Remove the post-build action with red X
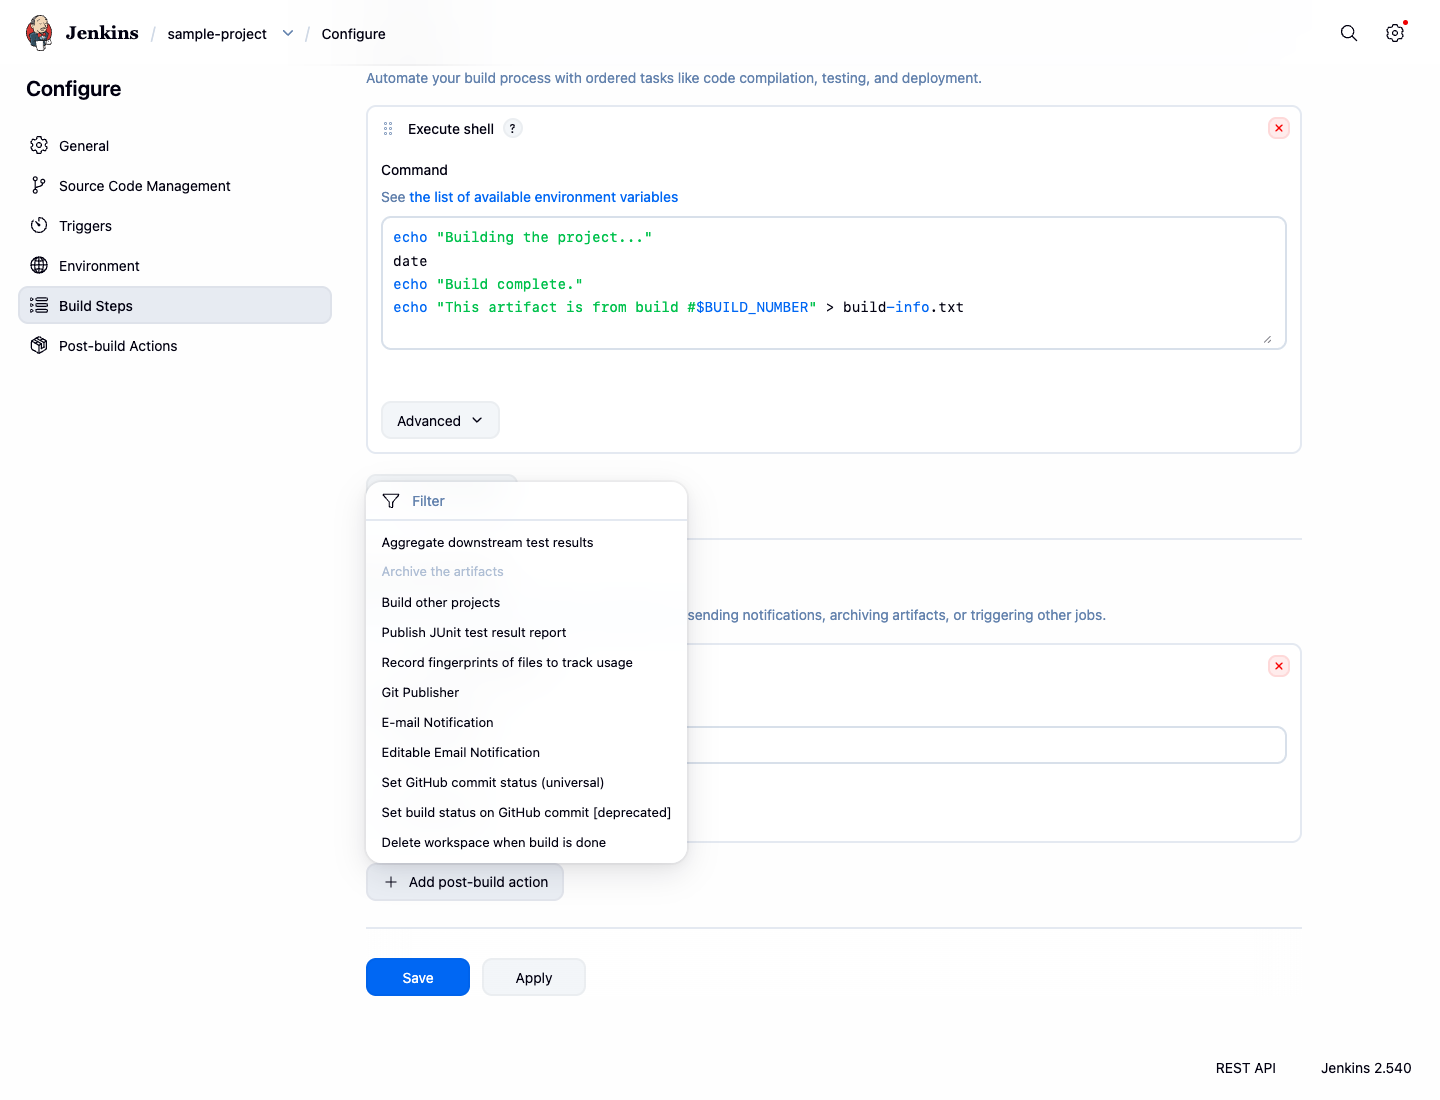 1279,666
